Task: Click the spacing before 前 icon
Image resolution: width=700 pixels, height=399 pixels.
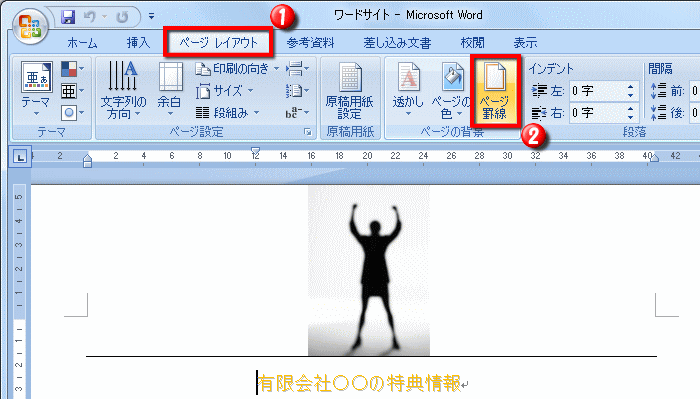Action: [x=659, y=91]
